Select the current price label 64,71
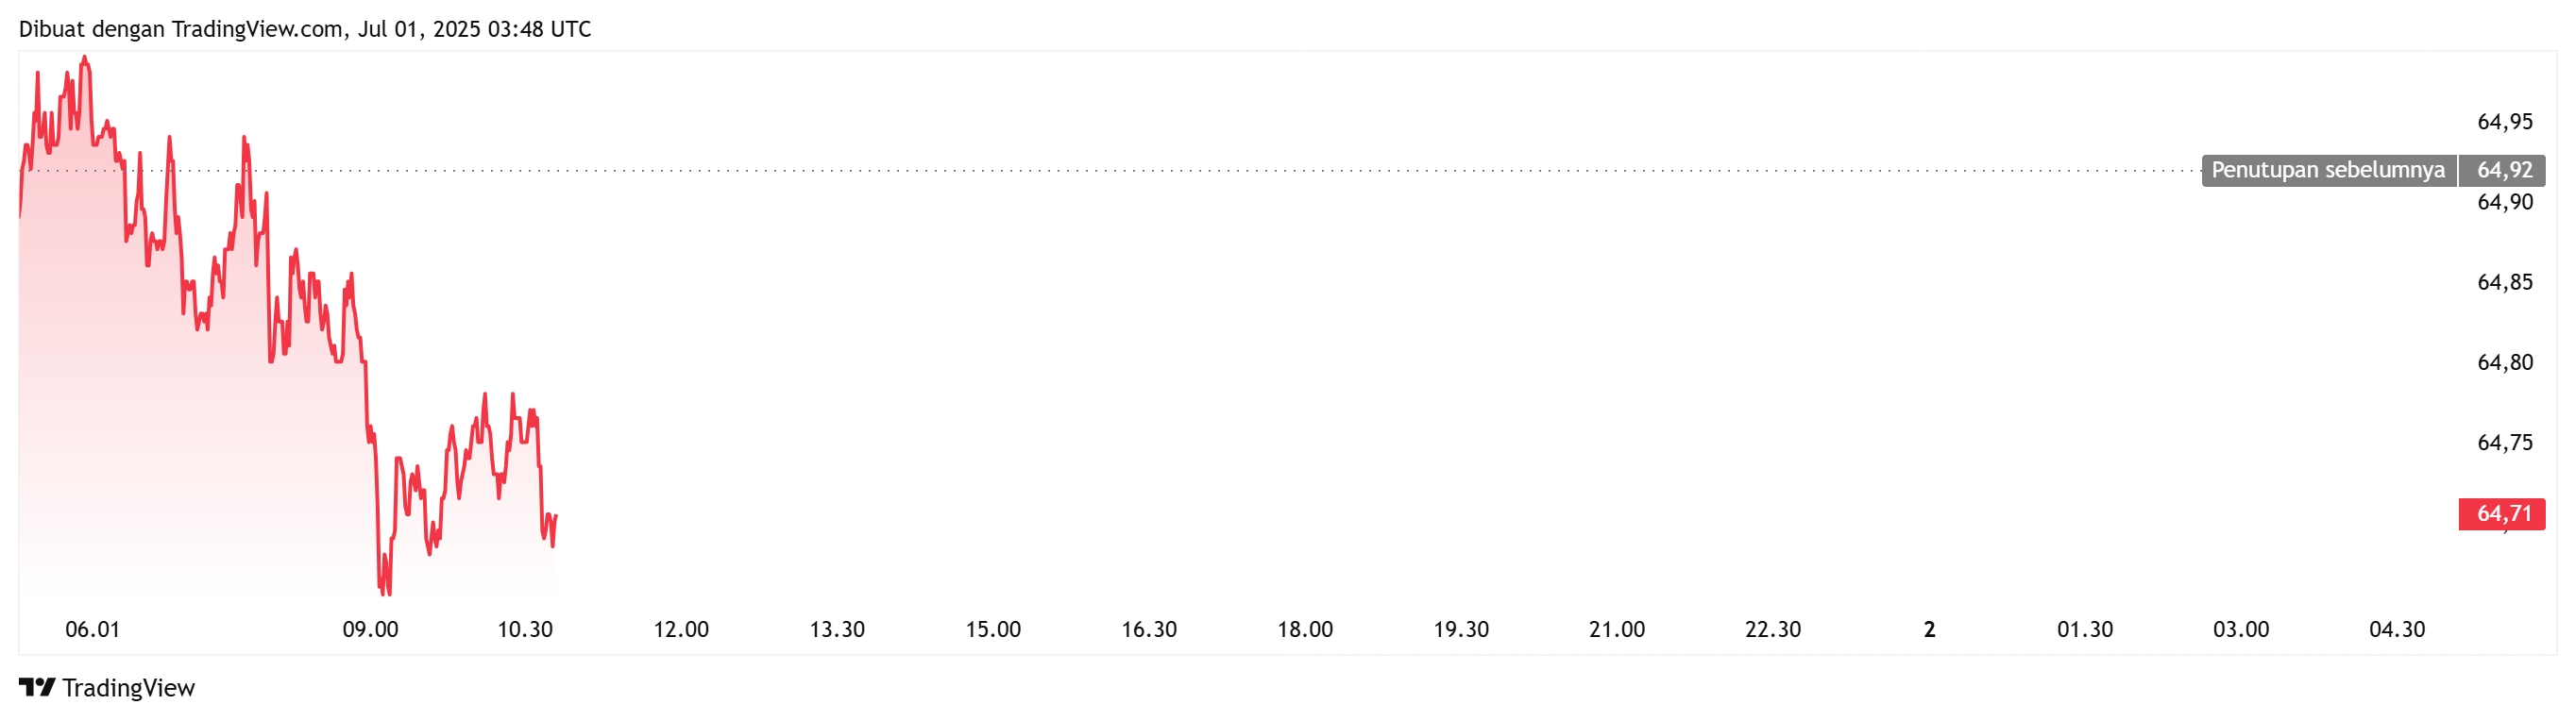 [x=2502, y=514]
